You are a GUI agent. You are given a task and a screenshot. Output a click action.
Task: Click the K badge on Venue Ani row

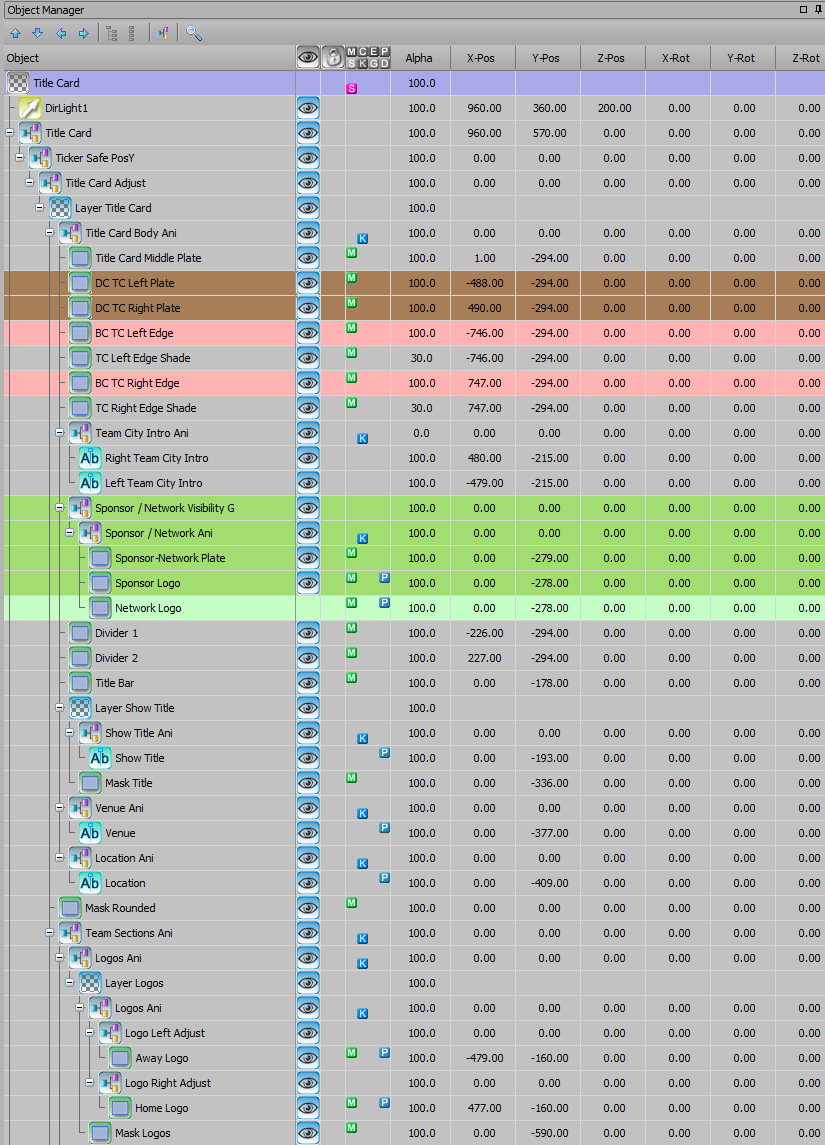pyautogui.click(x=362, y=813)
